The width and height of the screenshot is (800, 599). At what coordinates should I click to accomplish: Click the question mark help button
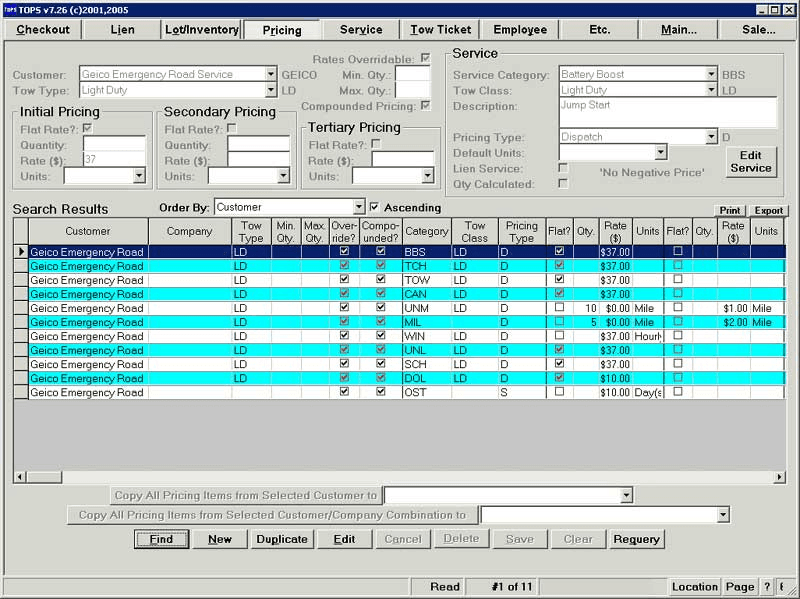click(766, 587)
